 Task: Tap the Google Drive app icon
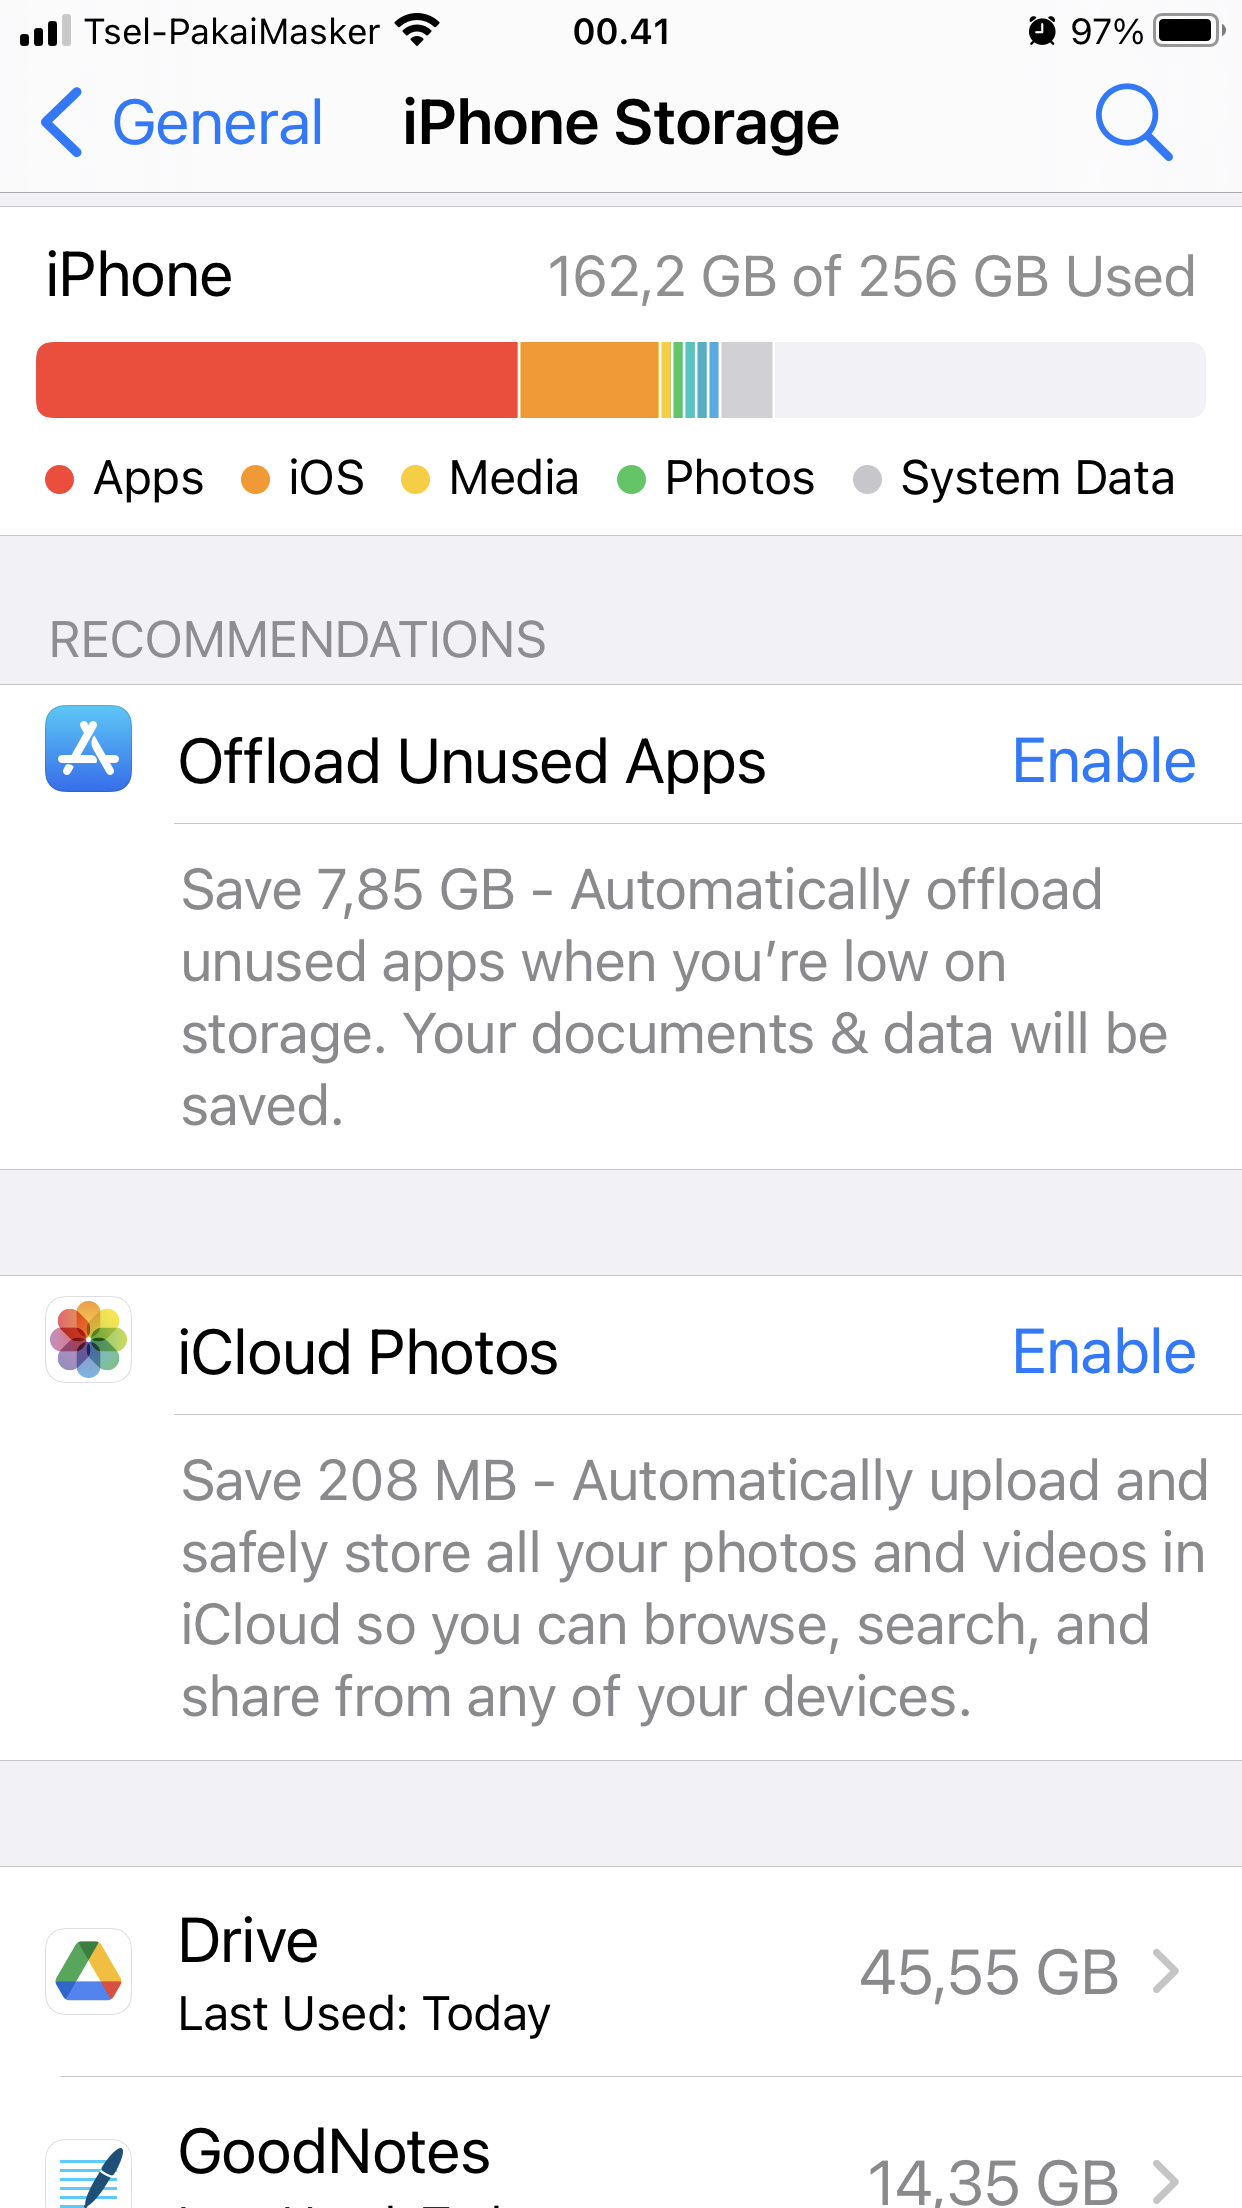88,1971
